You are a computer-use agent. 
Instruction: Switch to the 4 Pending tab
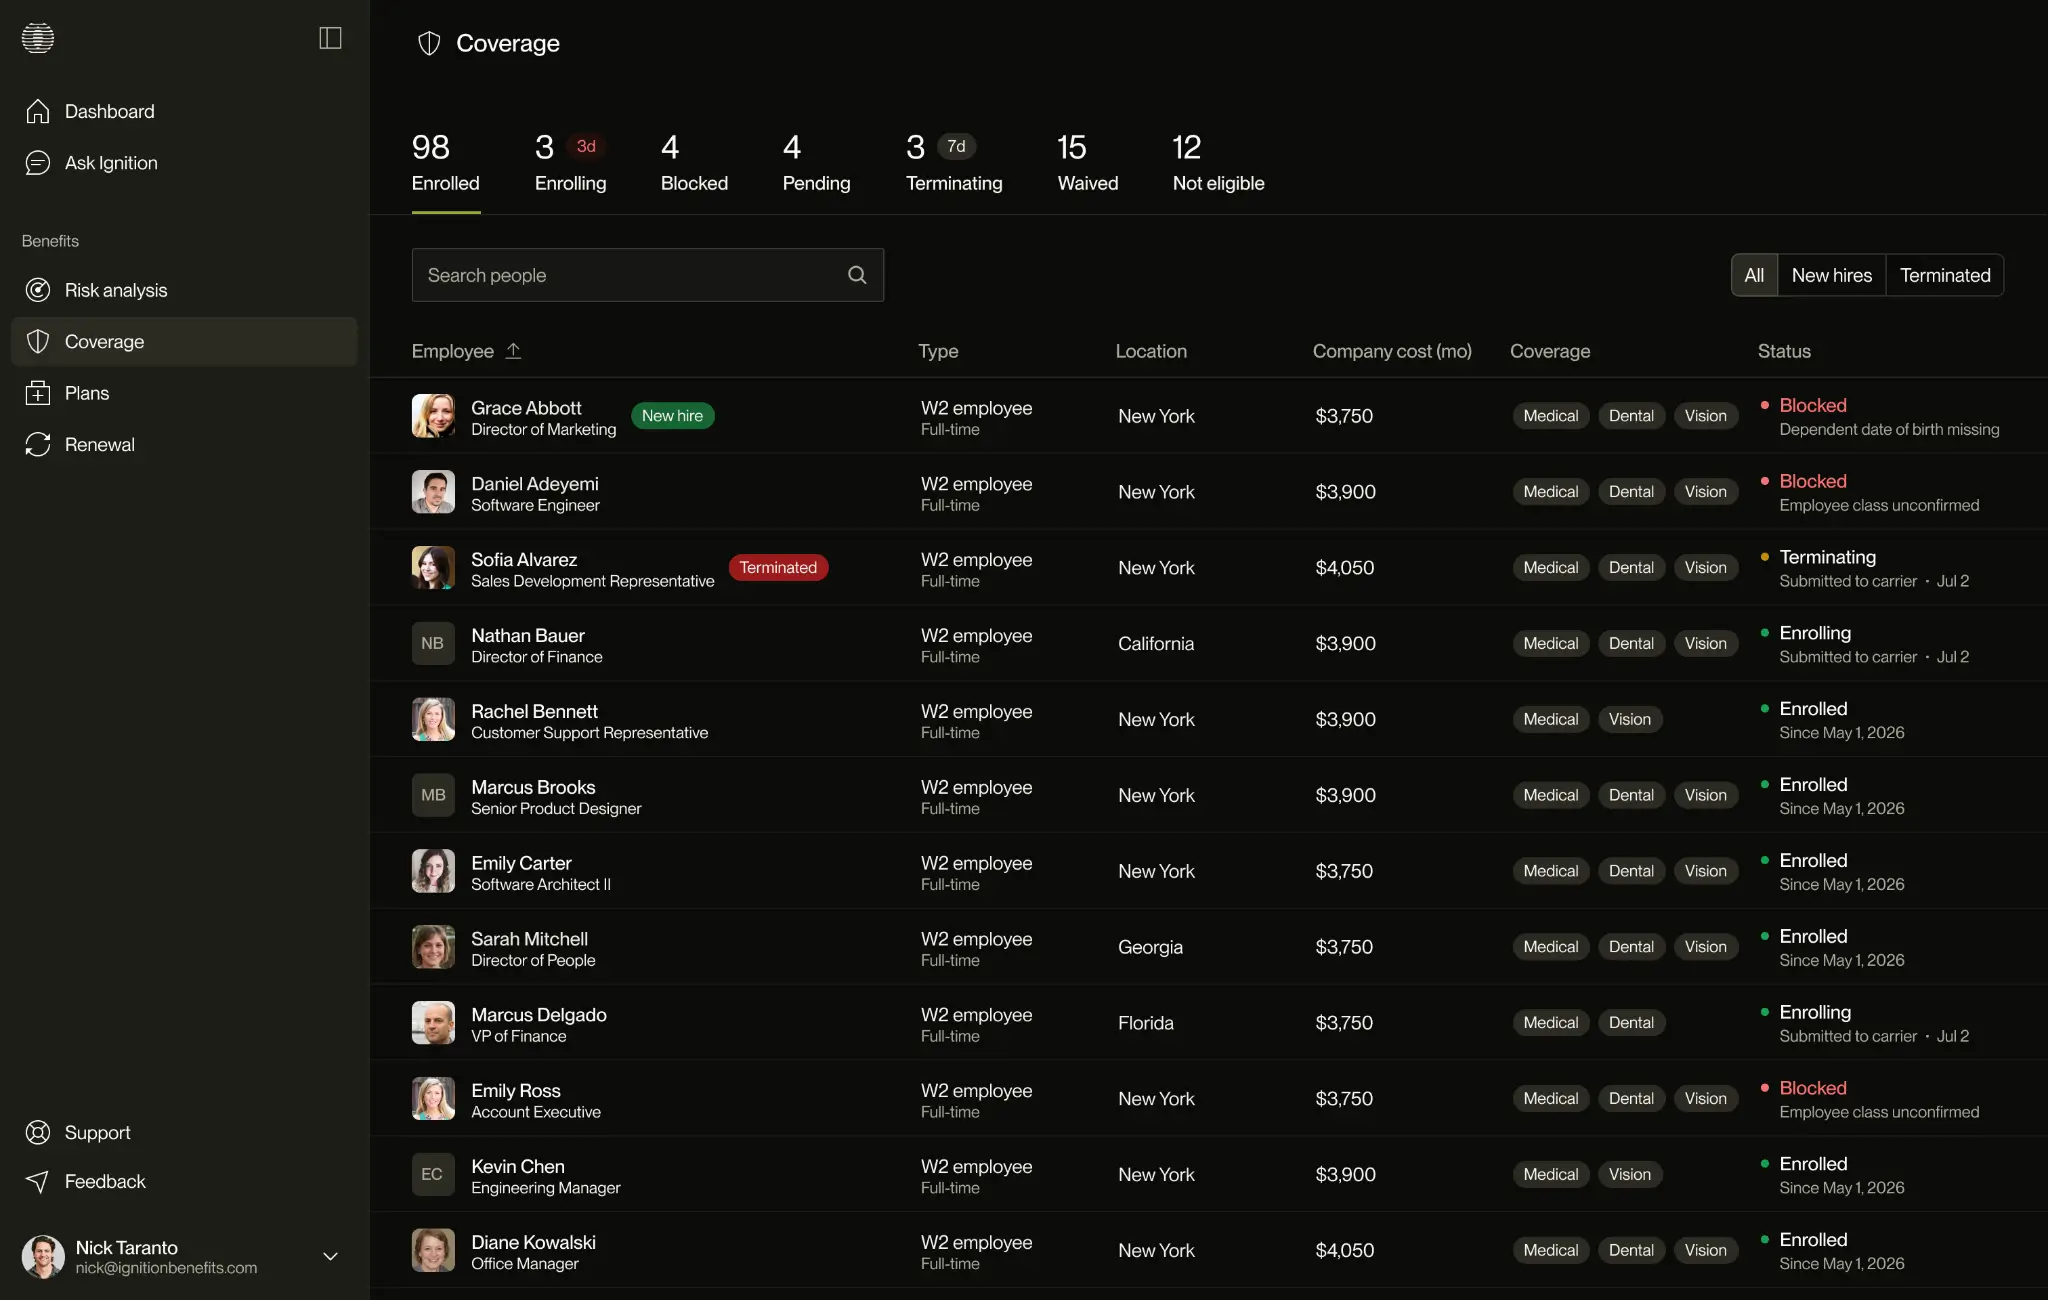pyautogui.click(x=816, y=163)
